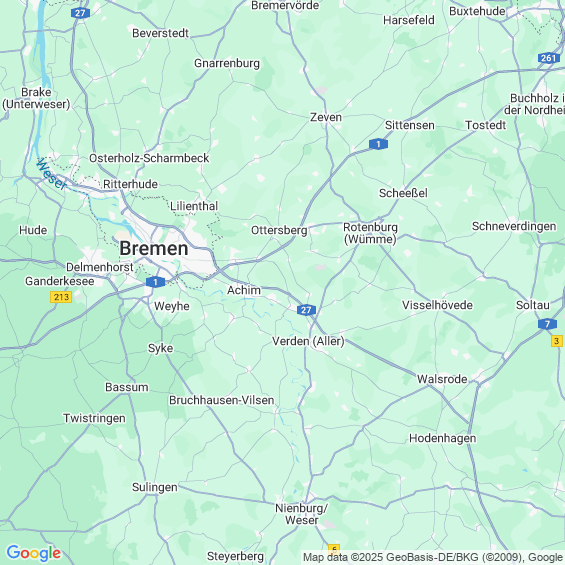565x565 pixels.
Task: Click the A7 highway shield near Soltau
Action: 548,324
